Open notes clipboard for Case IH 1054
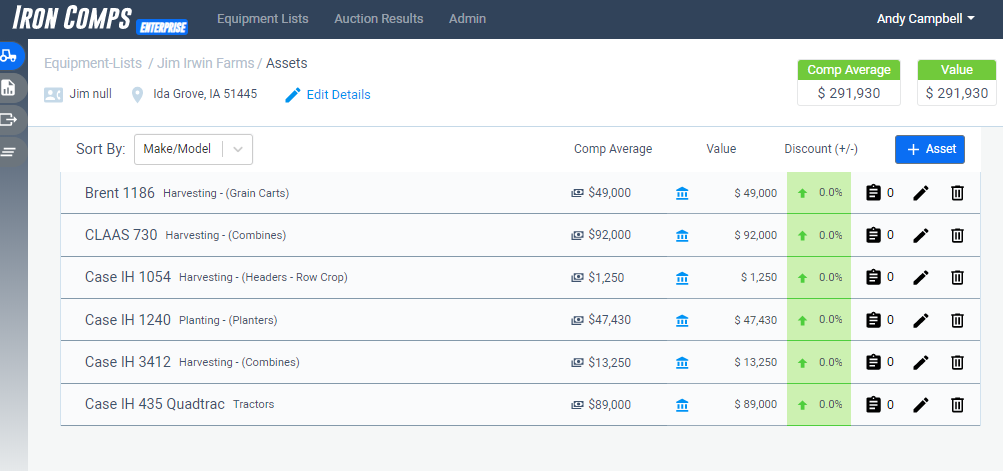 [873, 277]
